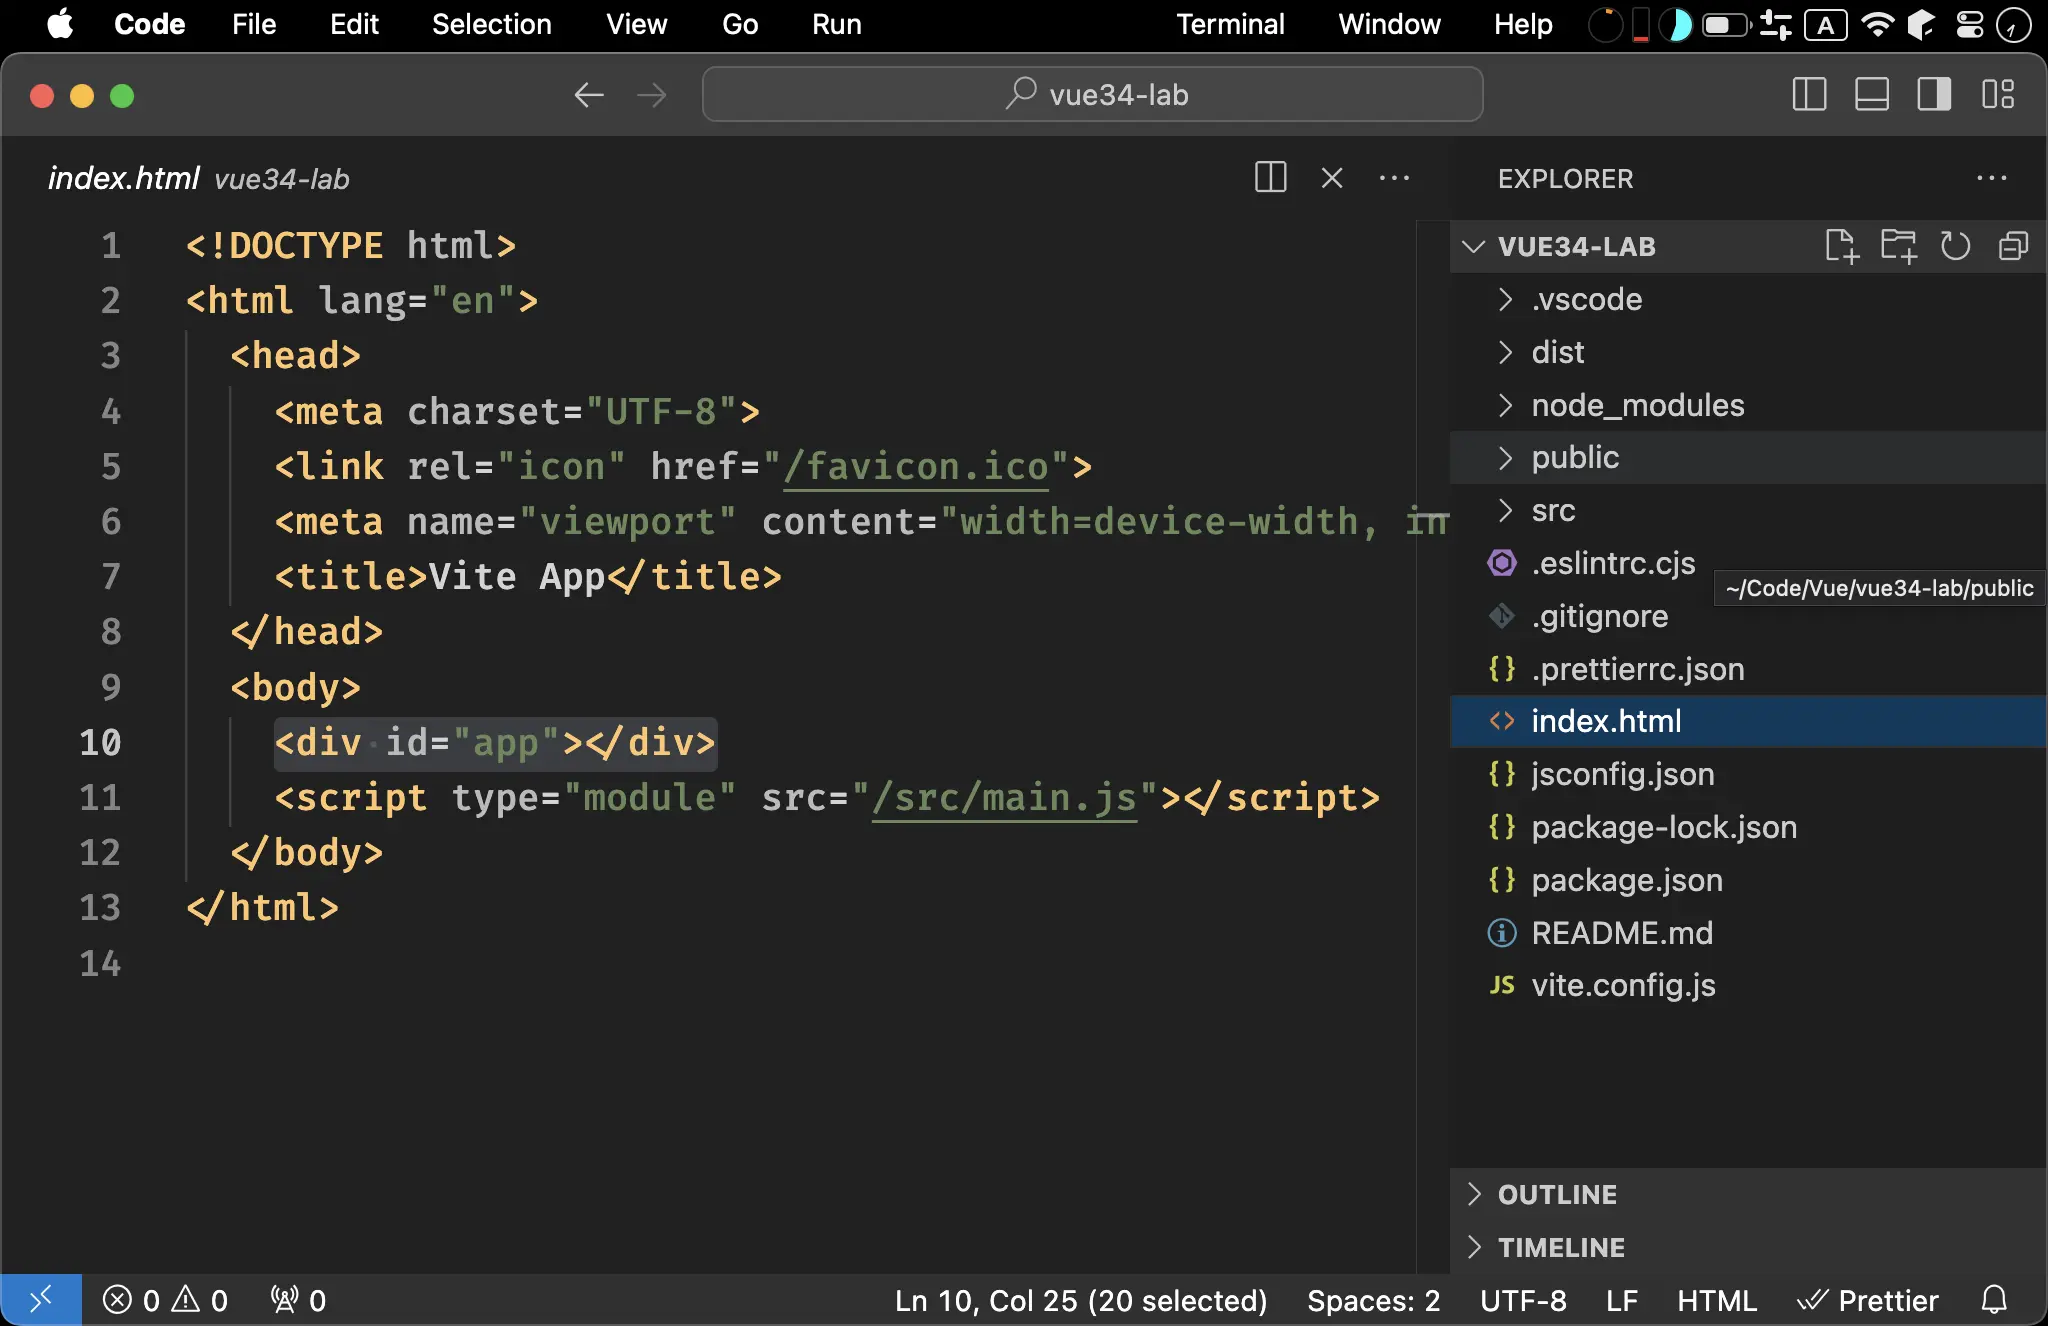Click the .eslintrc.cjs ESLint file icon
This screenshot has width=2048, height=1326.
point(1501,563)
